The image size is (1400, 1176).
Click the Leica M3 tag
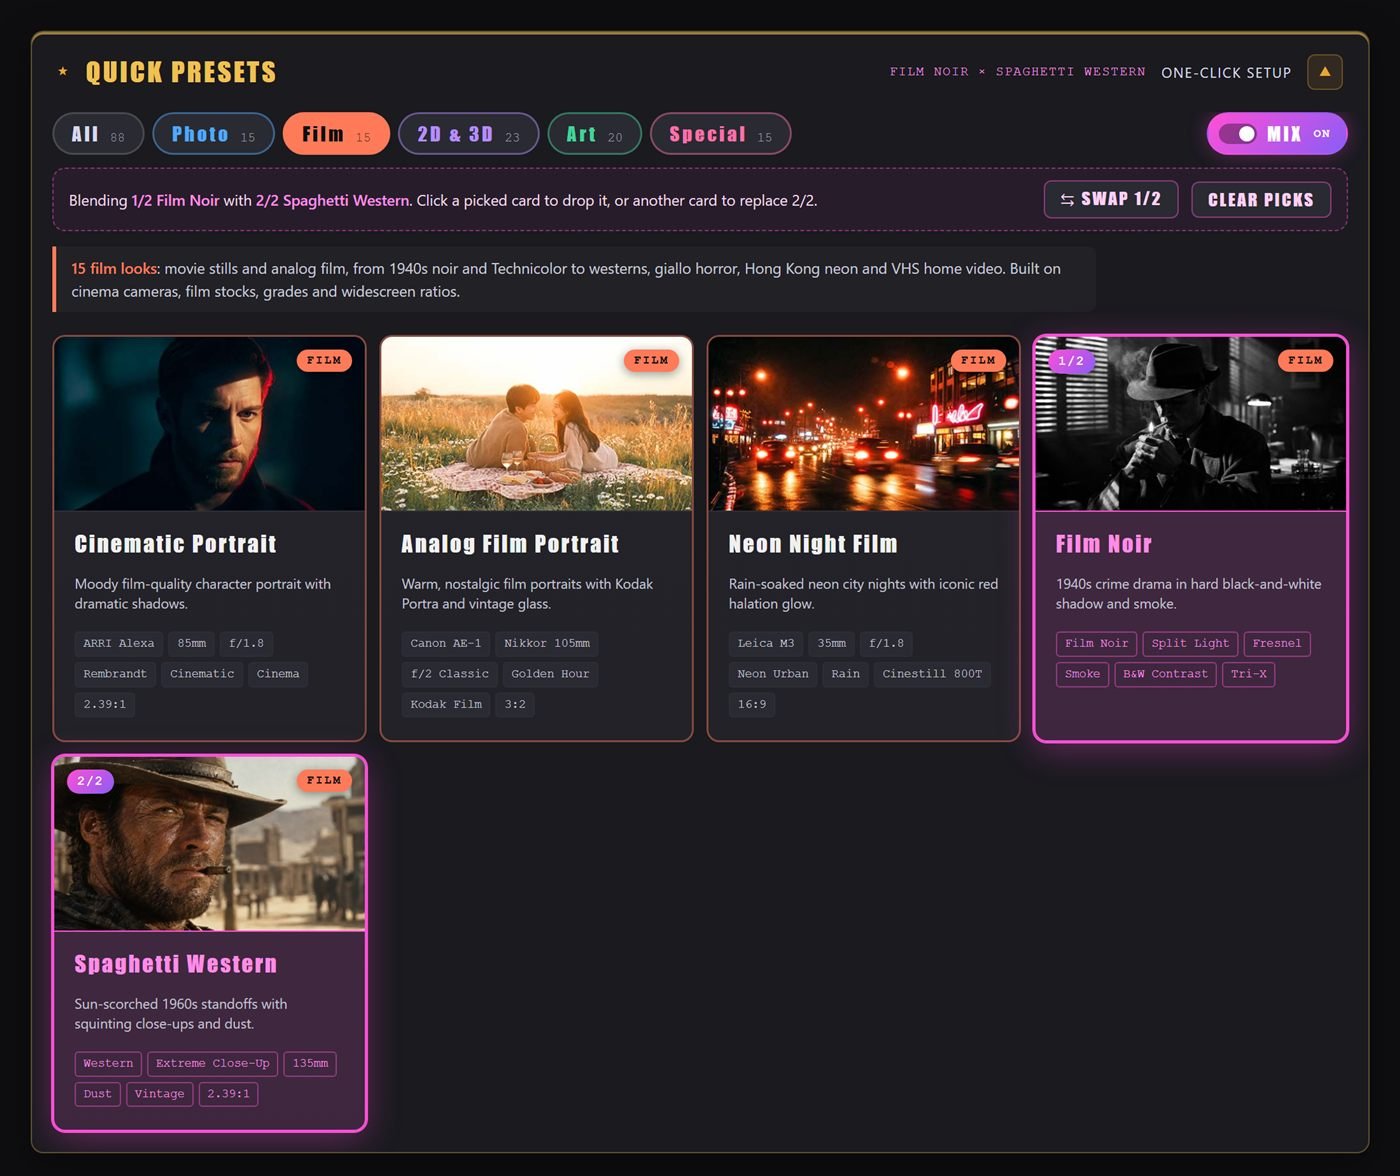pos(766,644)
